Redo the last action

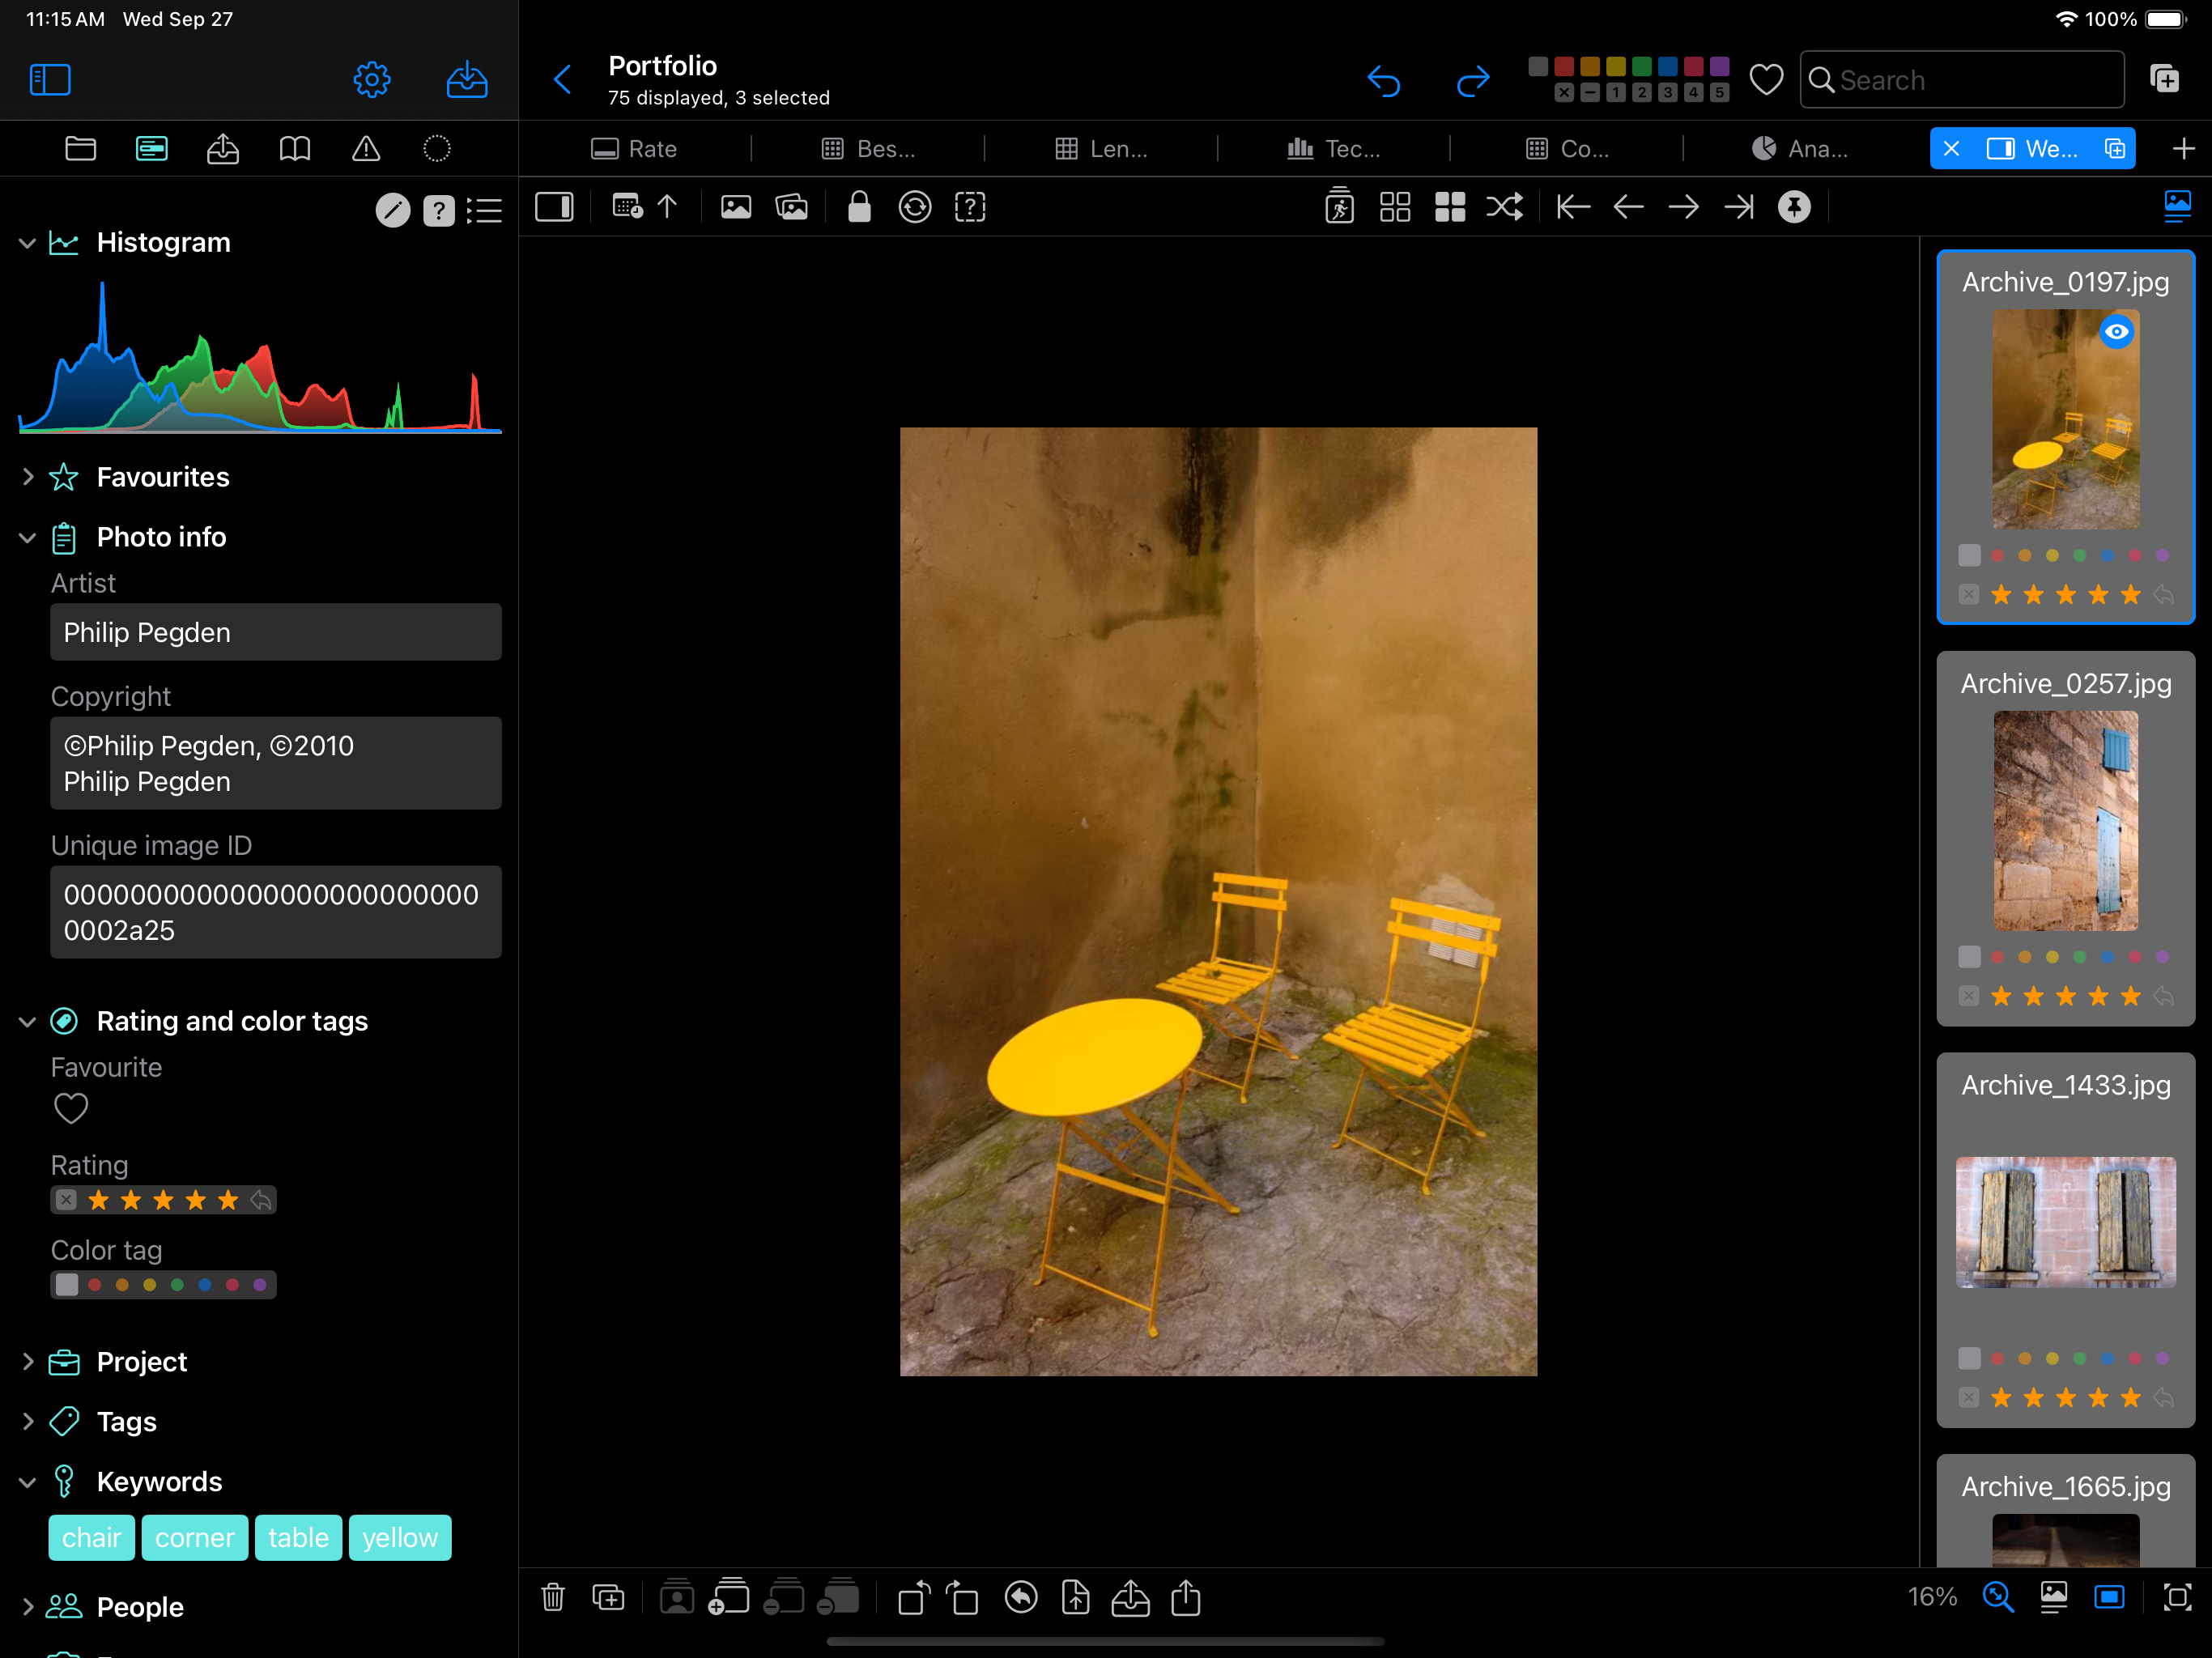1472,80
